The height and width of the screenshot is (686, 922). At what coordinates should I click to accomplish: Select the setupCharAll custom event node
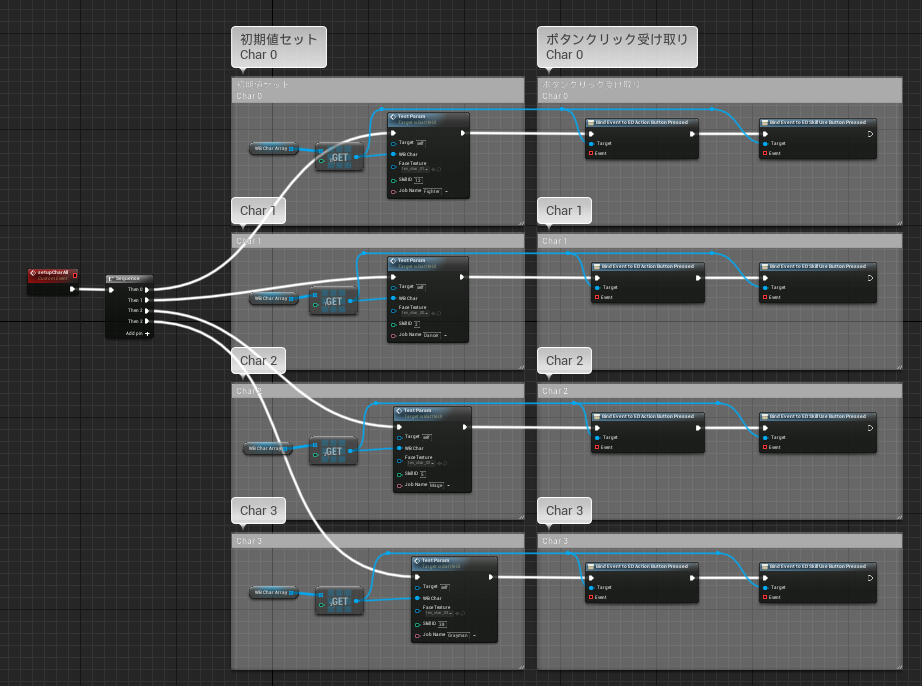point(53,282)
